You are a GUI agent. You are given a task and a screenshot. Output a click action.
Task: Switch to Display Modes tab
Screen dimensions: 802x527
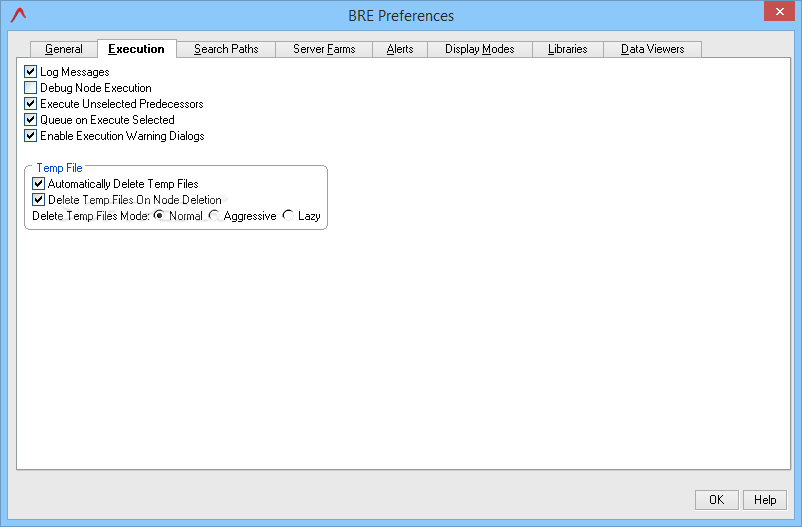(480, 49)
